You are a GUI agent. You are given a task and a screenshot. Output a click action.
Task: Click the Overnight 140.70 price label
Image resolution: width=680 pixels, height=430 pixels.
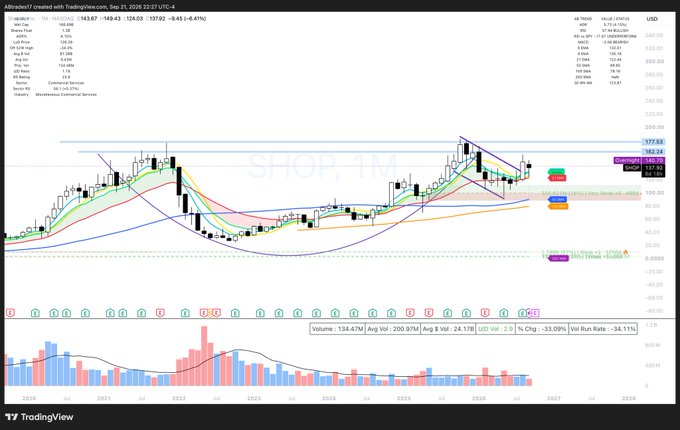(x=639, y=160)
